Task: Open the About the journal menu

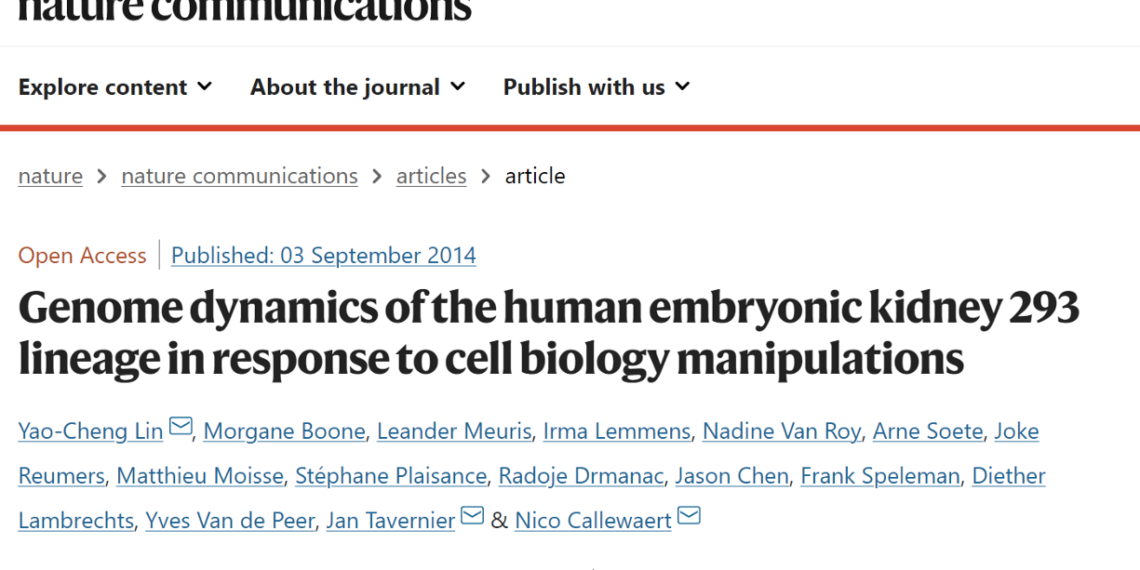Action: click(x=358, y=87)
